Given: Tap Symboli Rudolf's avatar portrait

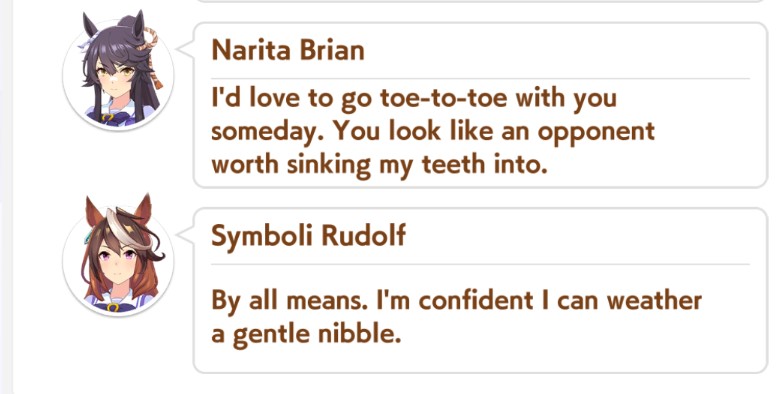Looking at the screenshot, I should 119,258.
